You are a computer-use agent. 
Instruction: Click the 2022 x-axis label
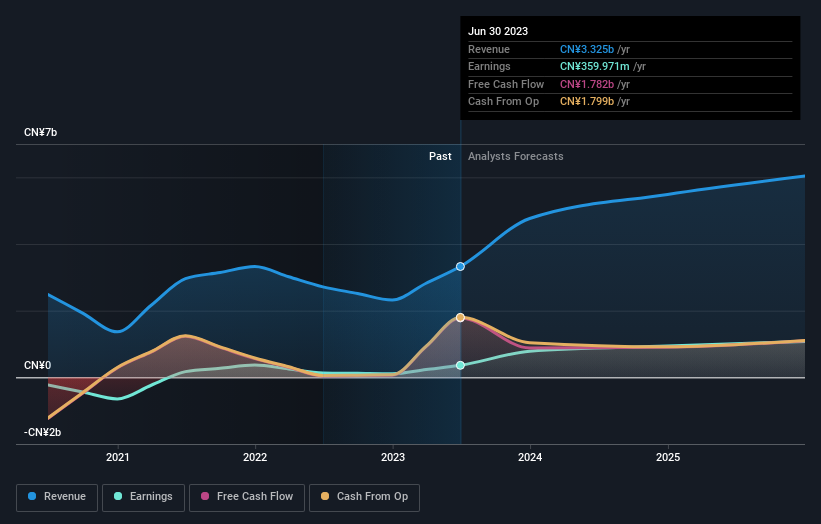pyautogui.click(x=255, y=457)
